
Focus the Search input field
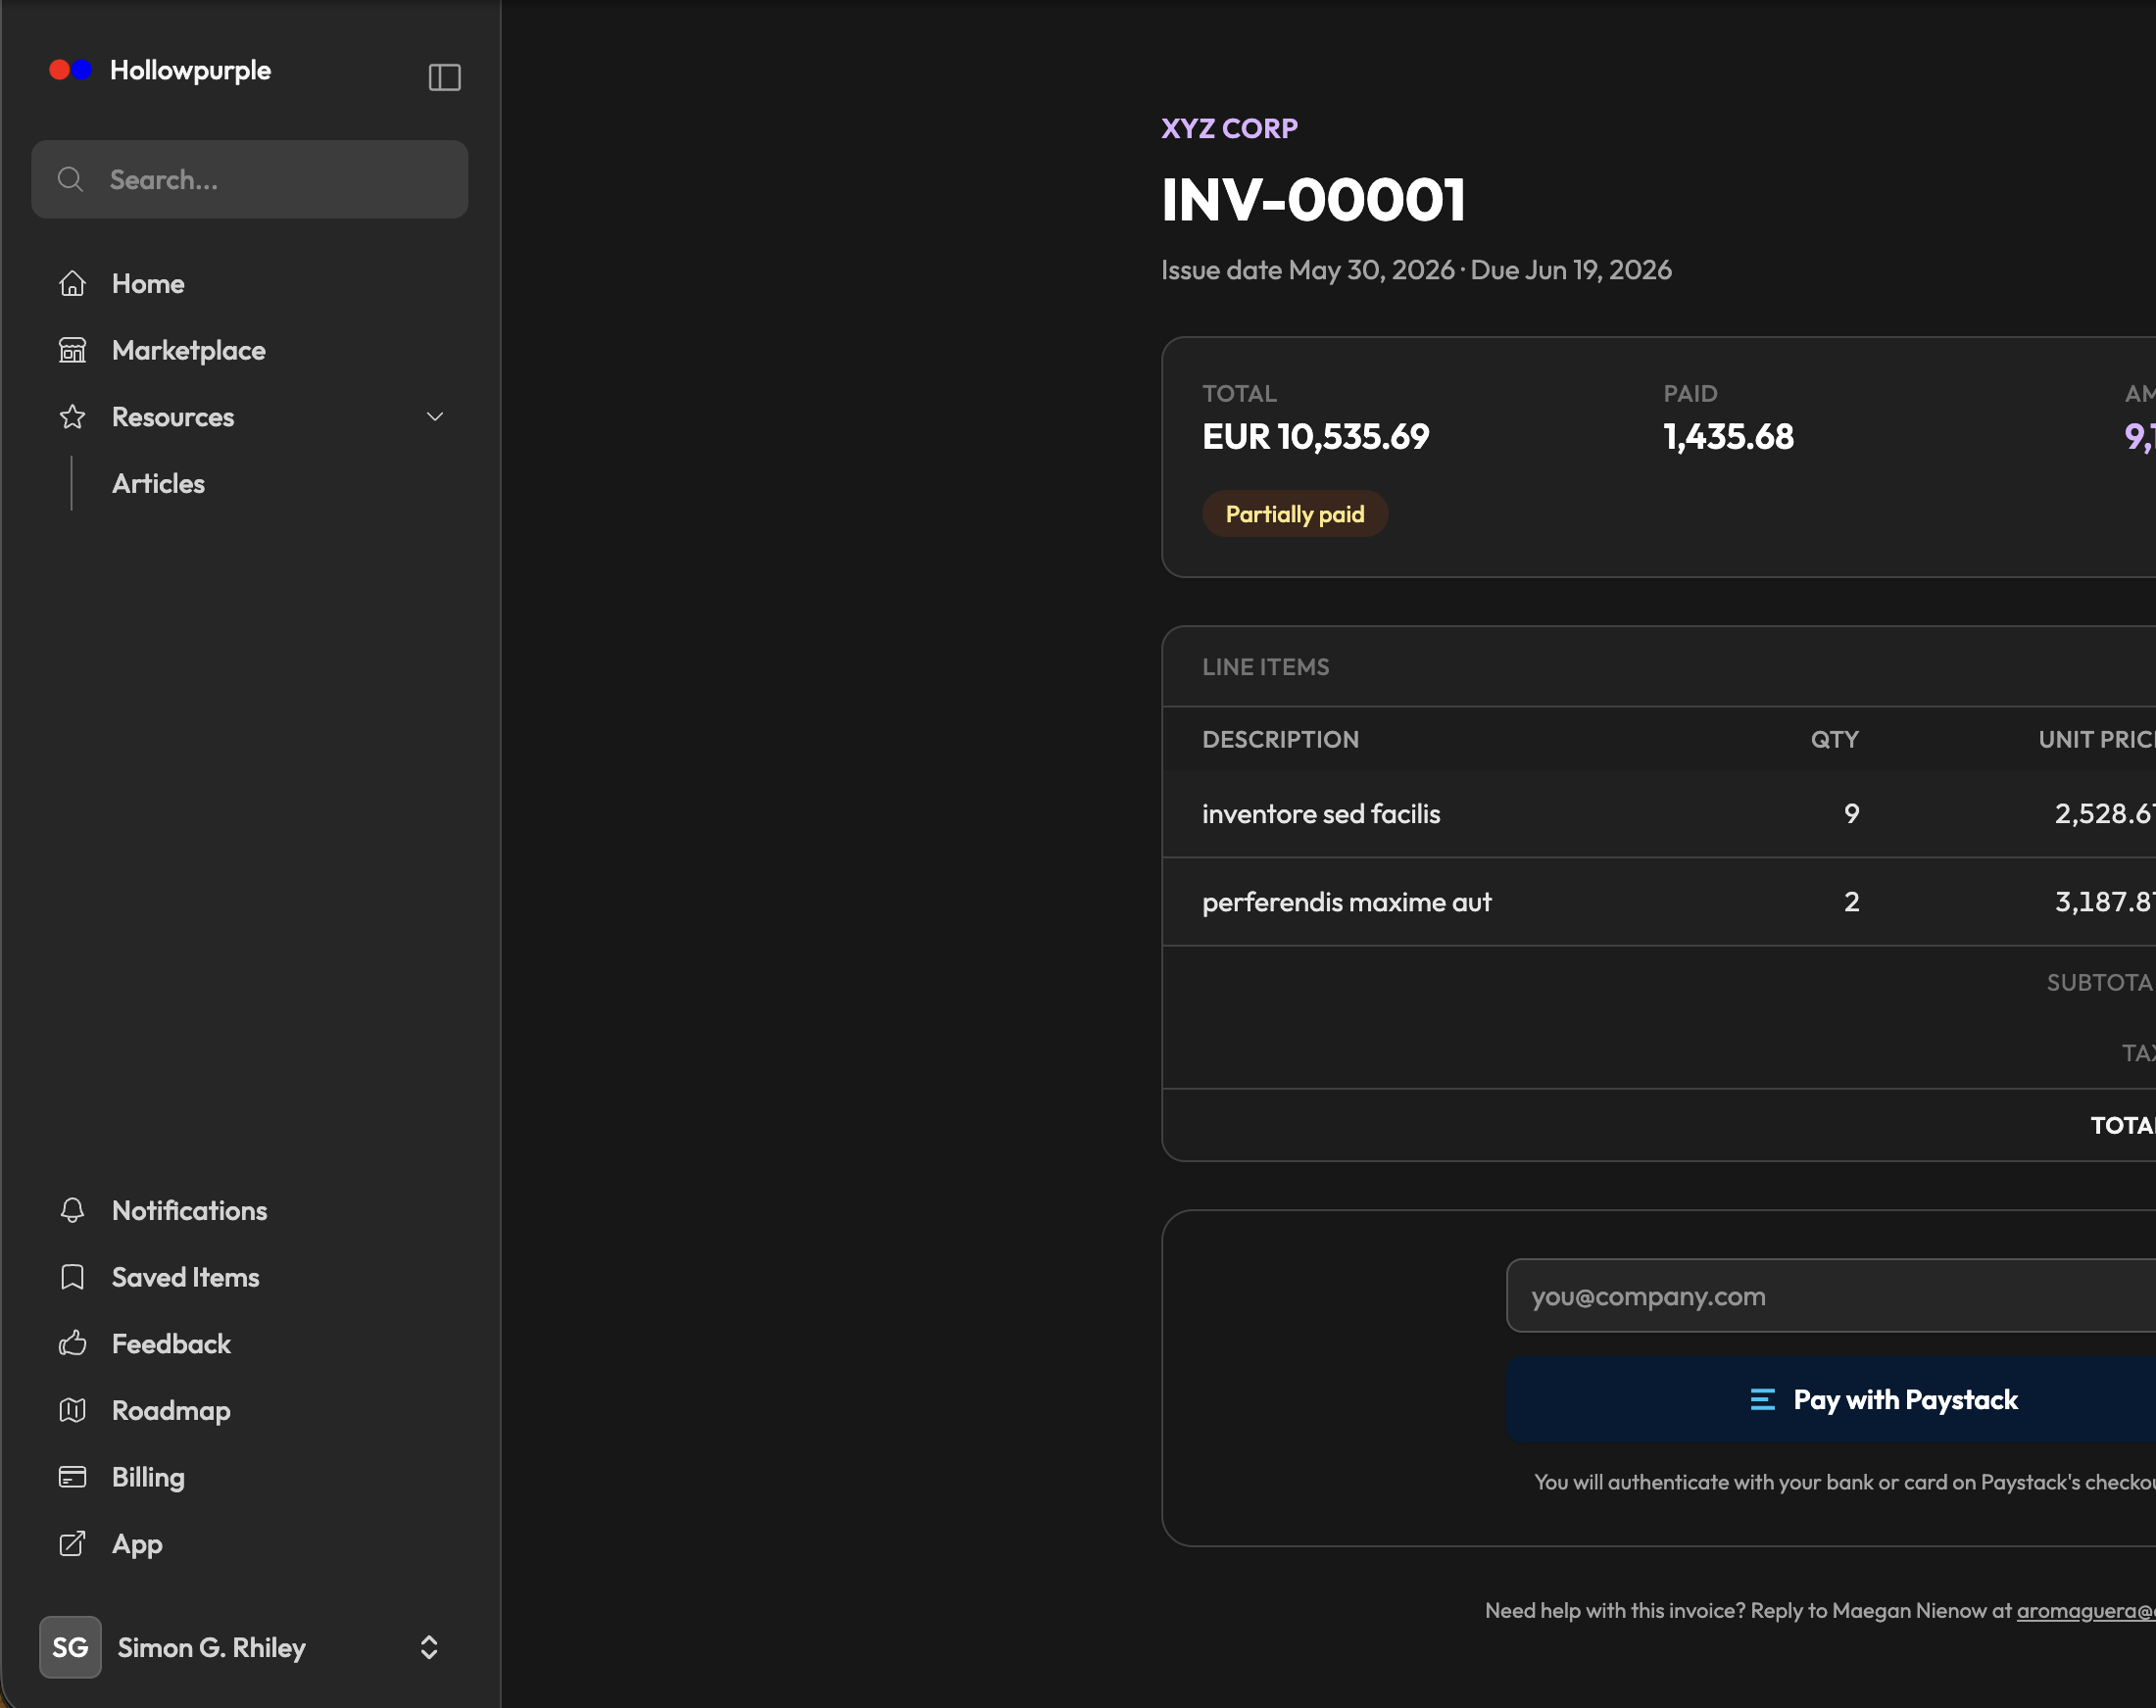point(250,180)
